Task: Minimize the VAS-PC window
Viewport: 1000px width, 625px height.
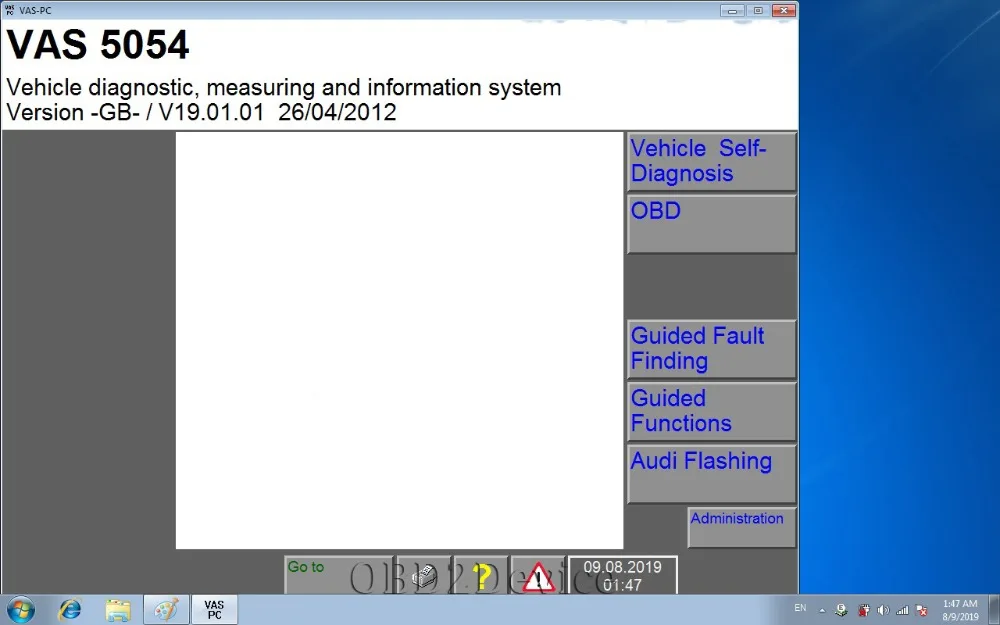Action: pyautogui.click(x=732, y=11)
